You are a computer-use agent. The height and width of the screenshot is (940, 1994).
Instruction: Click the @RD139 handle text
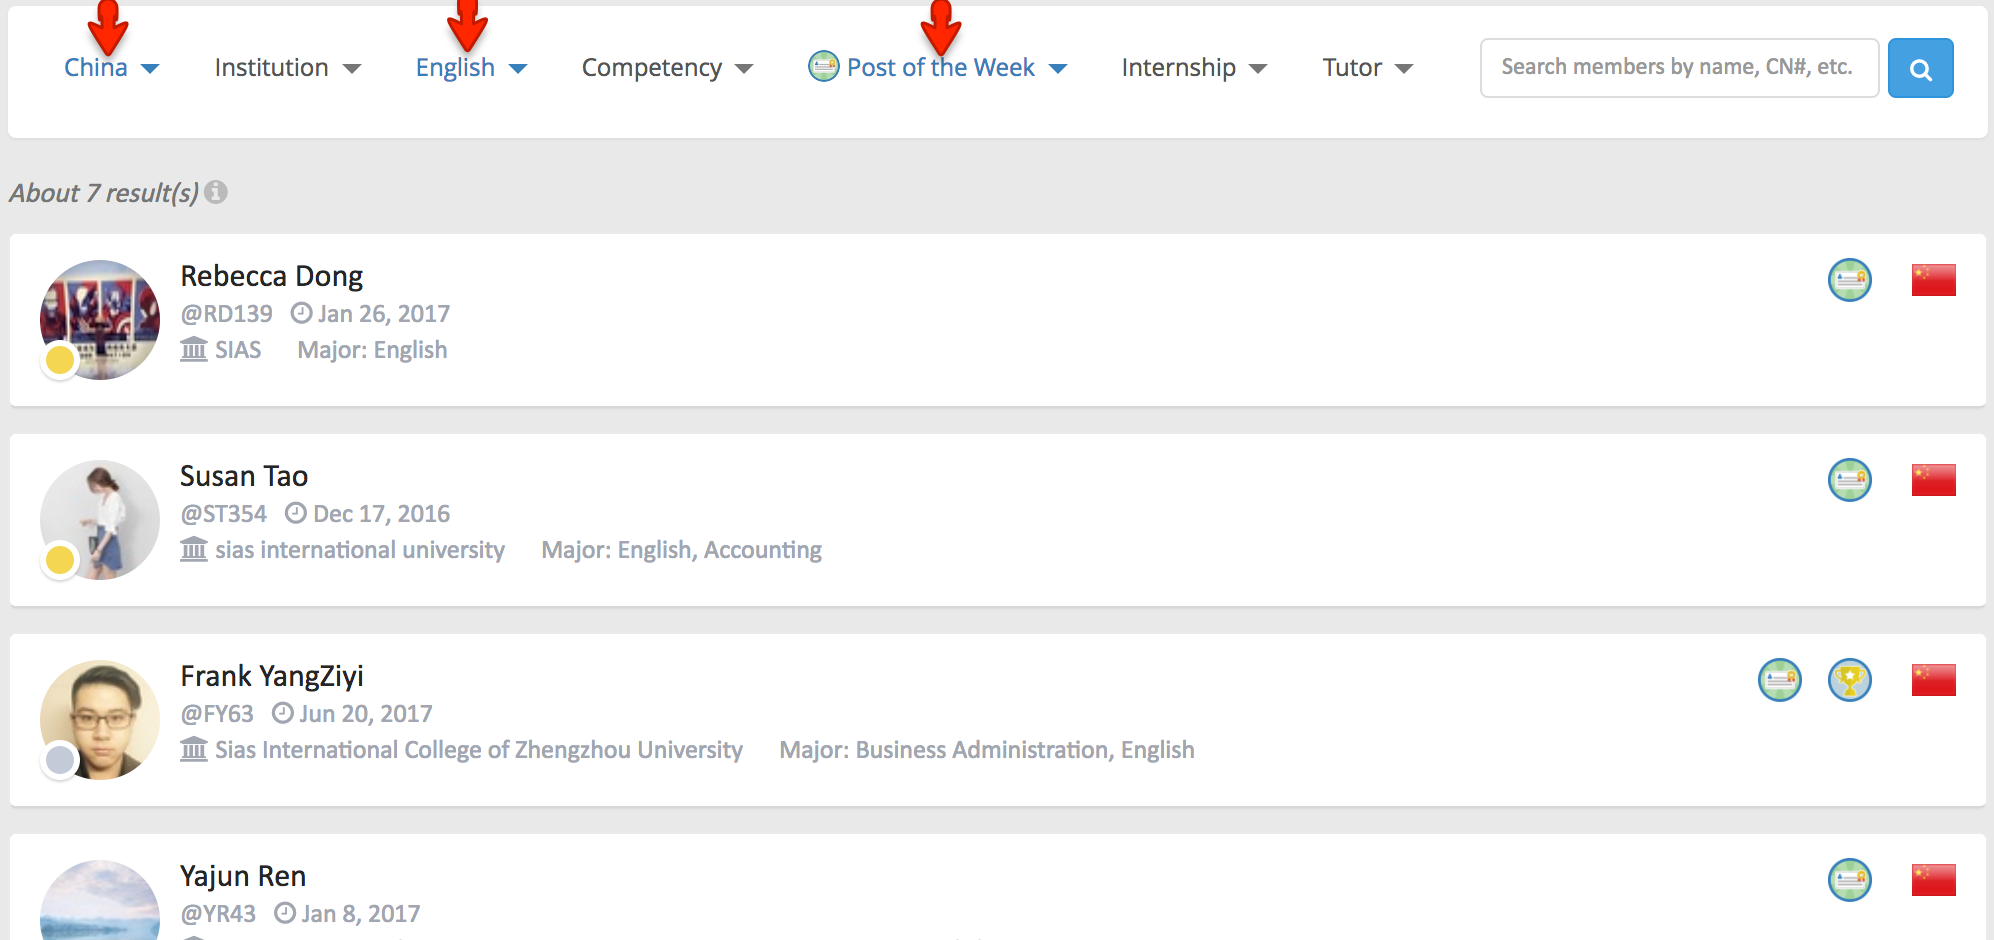point(226,314)
